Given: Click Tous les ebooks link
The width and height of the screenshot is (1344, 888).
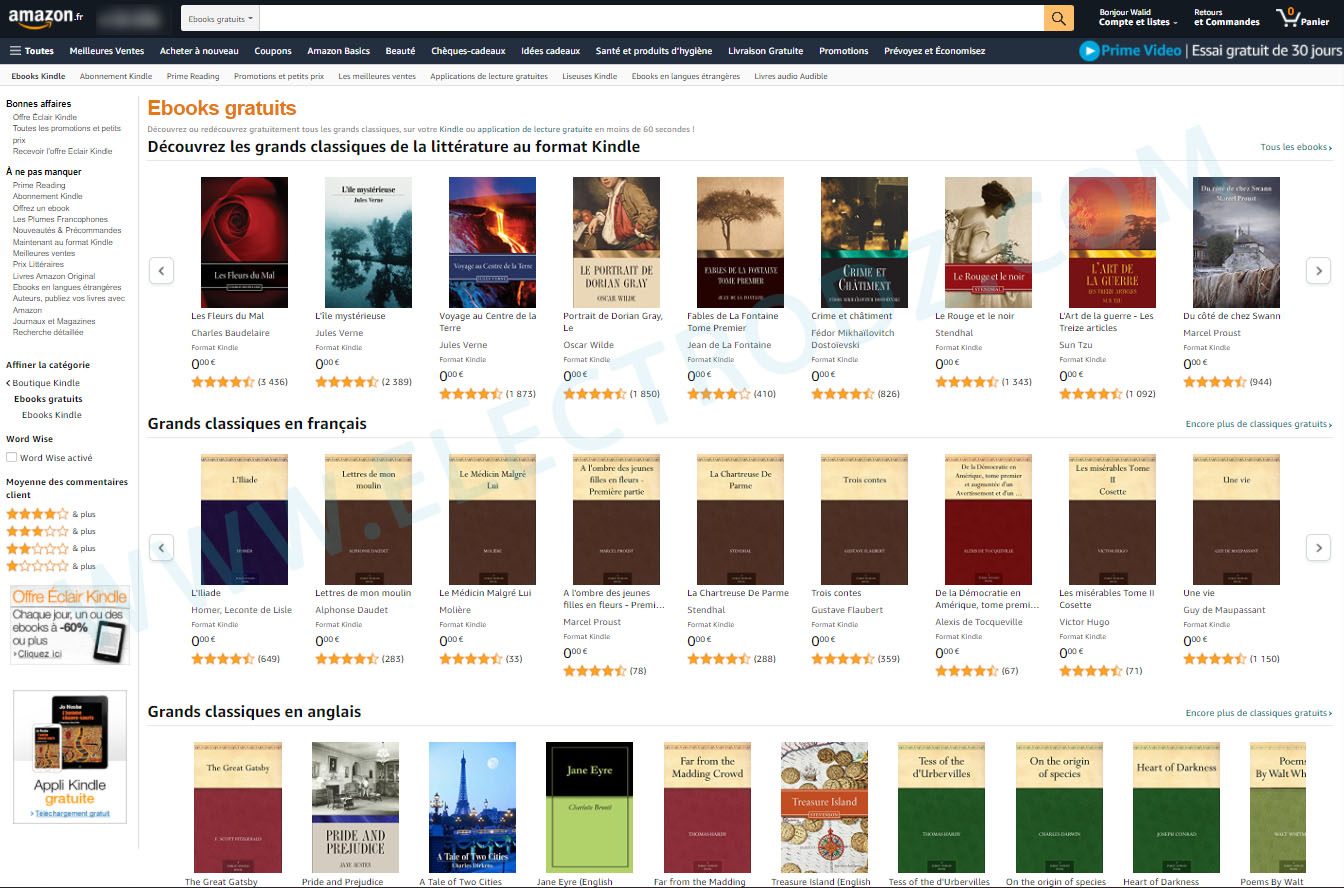Looking at the screenshot, I should pos(1296,147).
